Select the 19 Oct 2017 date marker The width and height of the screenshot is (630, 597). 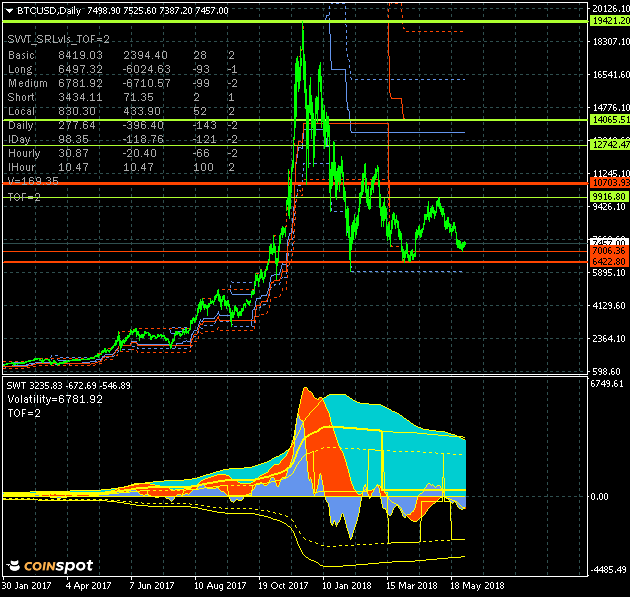pyautogui.click(x=283, y=586)
